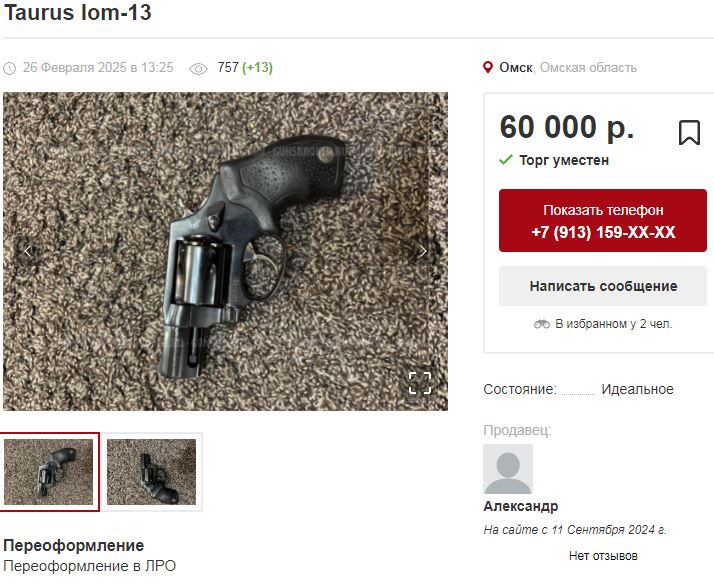The width and height of the screenshot is (714, 584).
Task: Click the red location pin icon
Action: 488,67
